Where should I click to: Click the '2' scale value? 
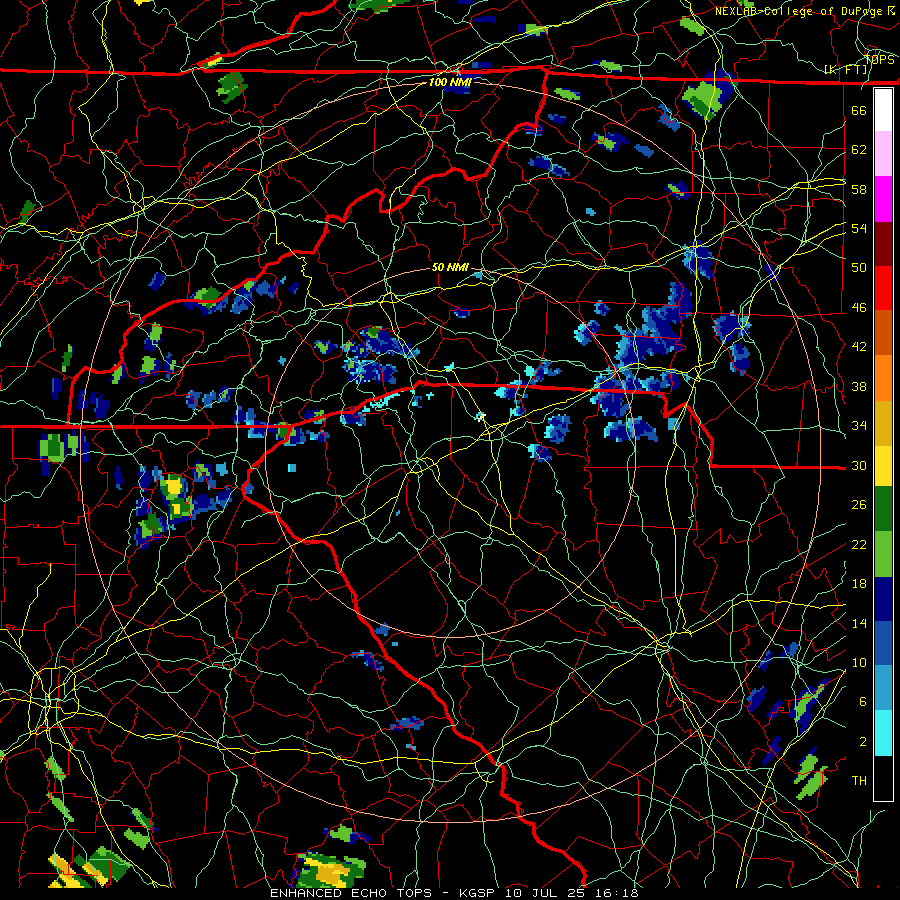click(862, 742)
